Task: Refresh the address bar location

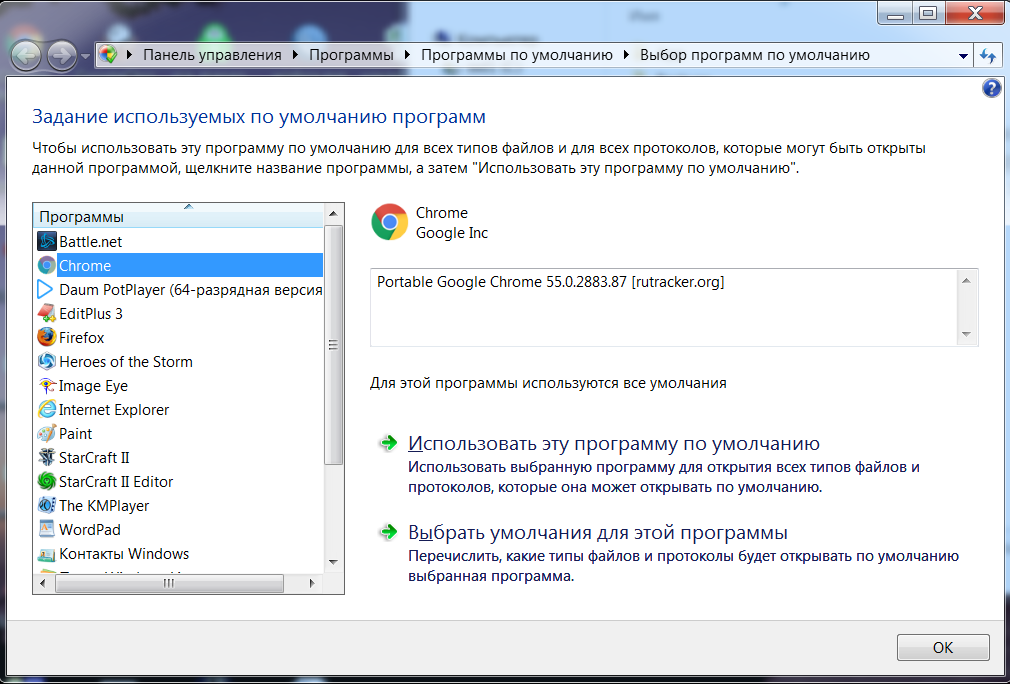Action: pos(987,55)
